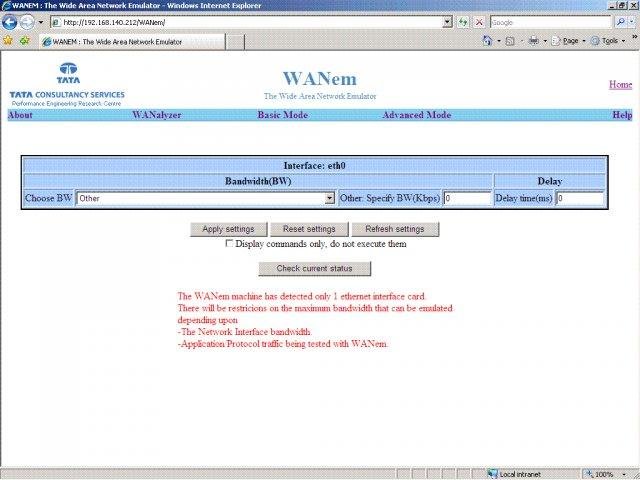The image size is (640, 480).
Task: Click the 100% zoom level control
Action: (x=603, y=474)
